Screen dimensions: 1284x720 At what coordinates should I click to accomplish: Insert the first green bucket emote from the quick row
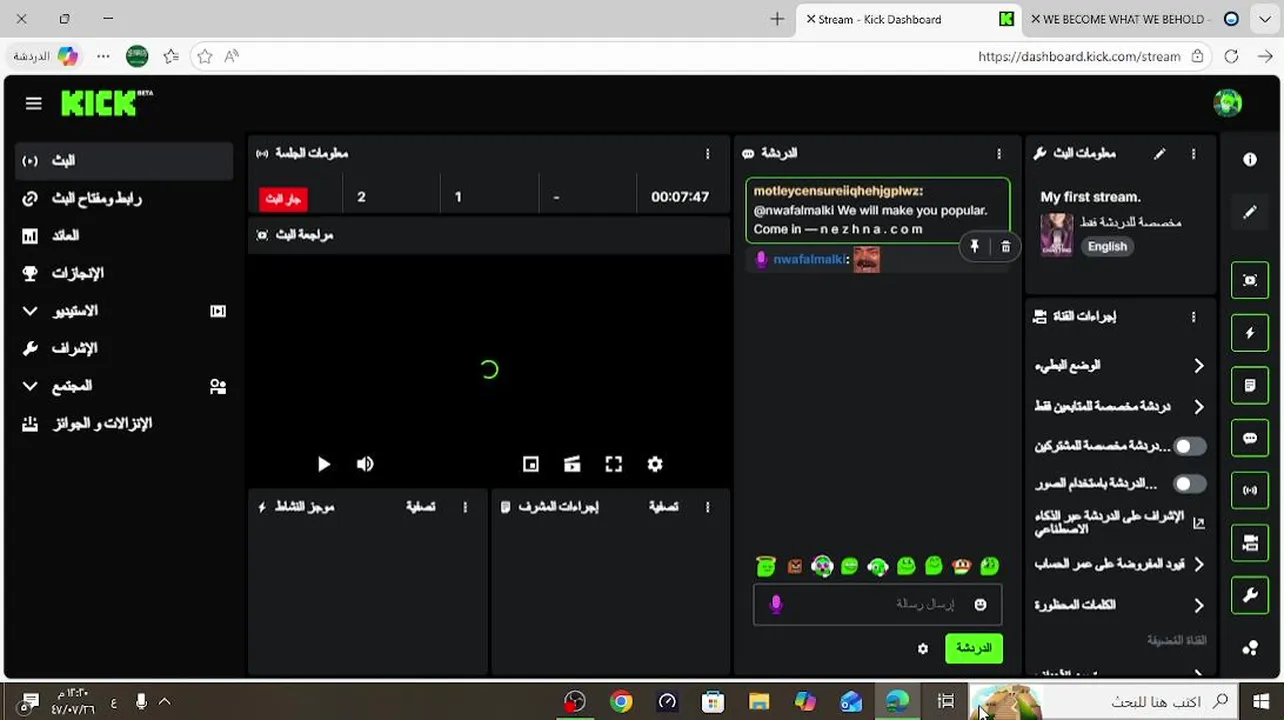766,567
